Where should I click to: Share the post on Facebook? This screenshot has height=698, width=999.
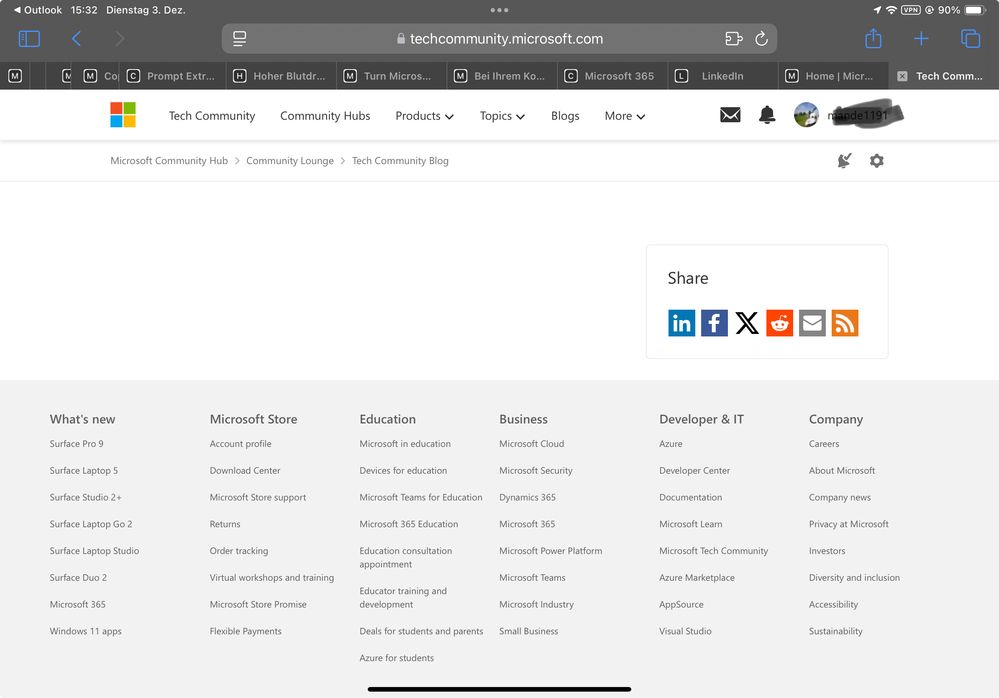pyautogui.click(x=714, y=323)
